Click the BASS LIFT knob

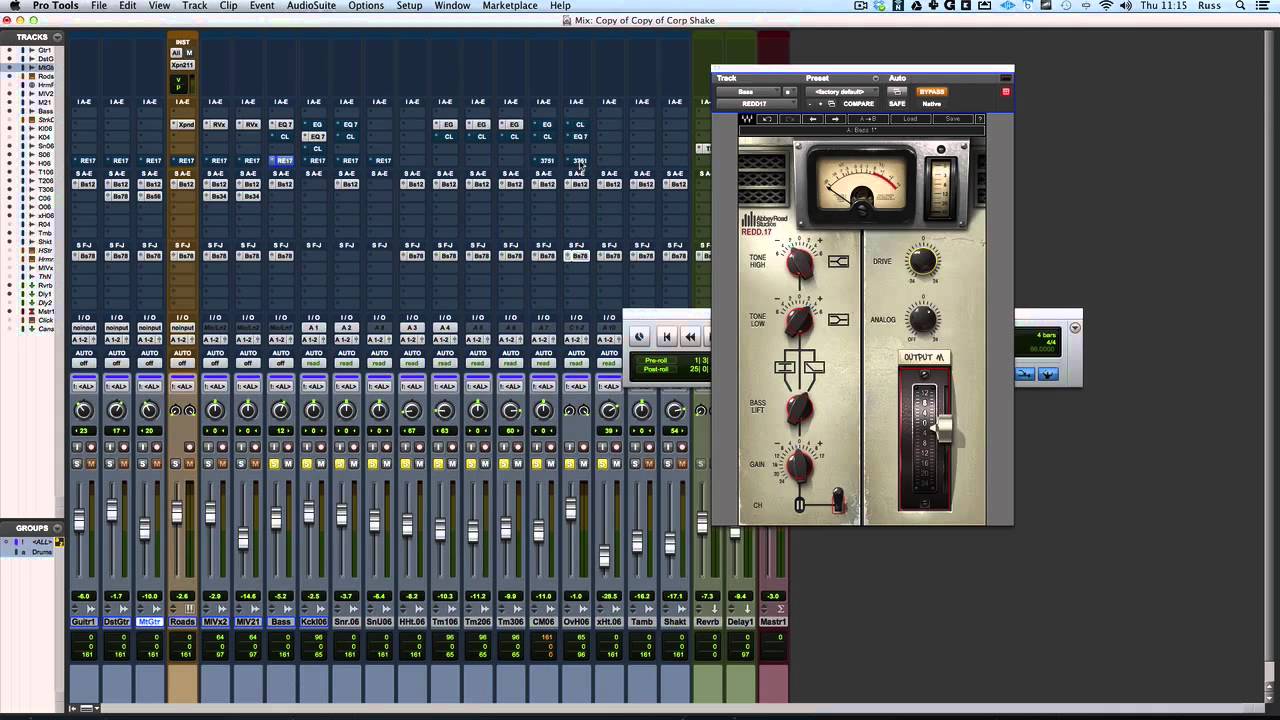[x=798, y=407]
